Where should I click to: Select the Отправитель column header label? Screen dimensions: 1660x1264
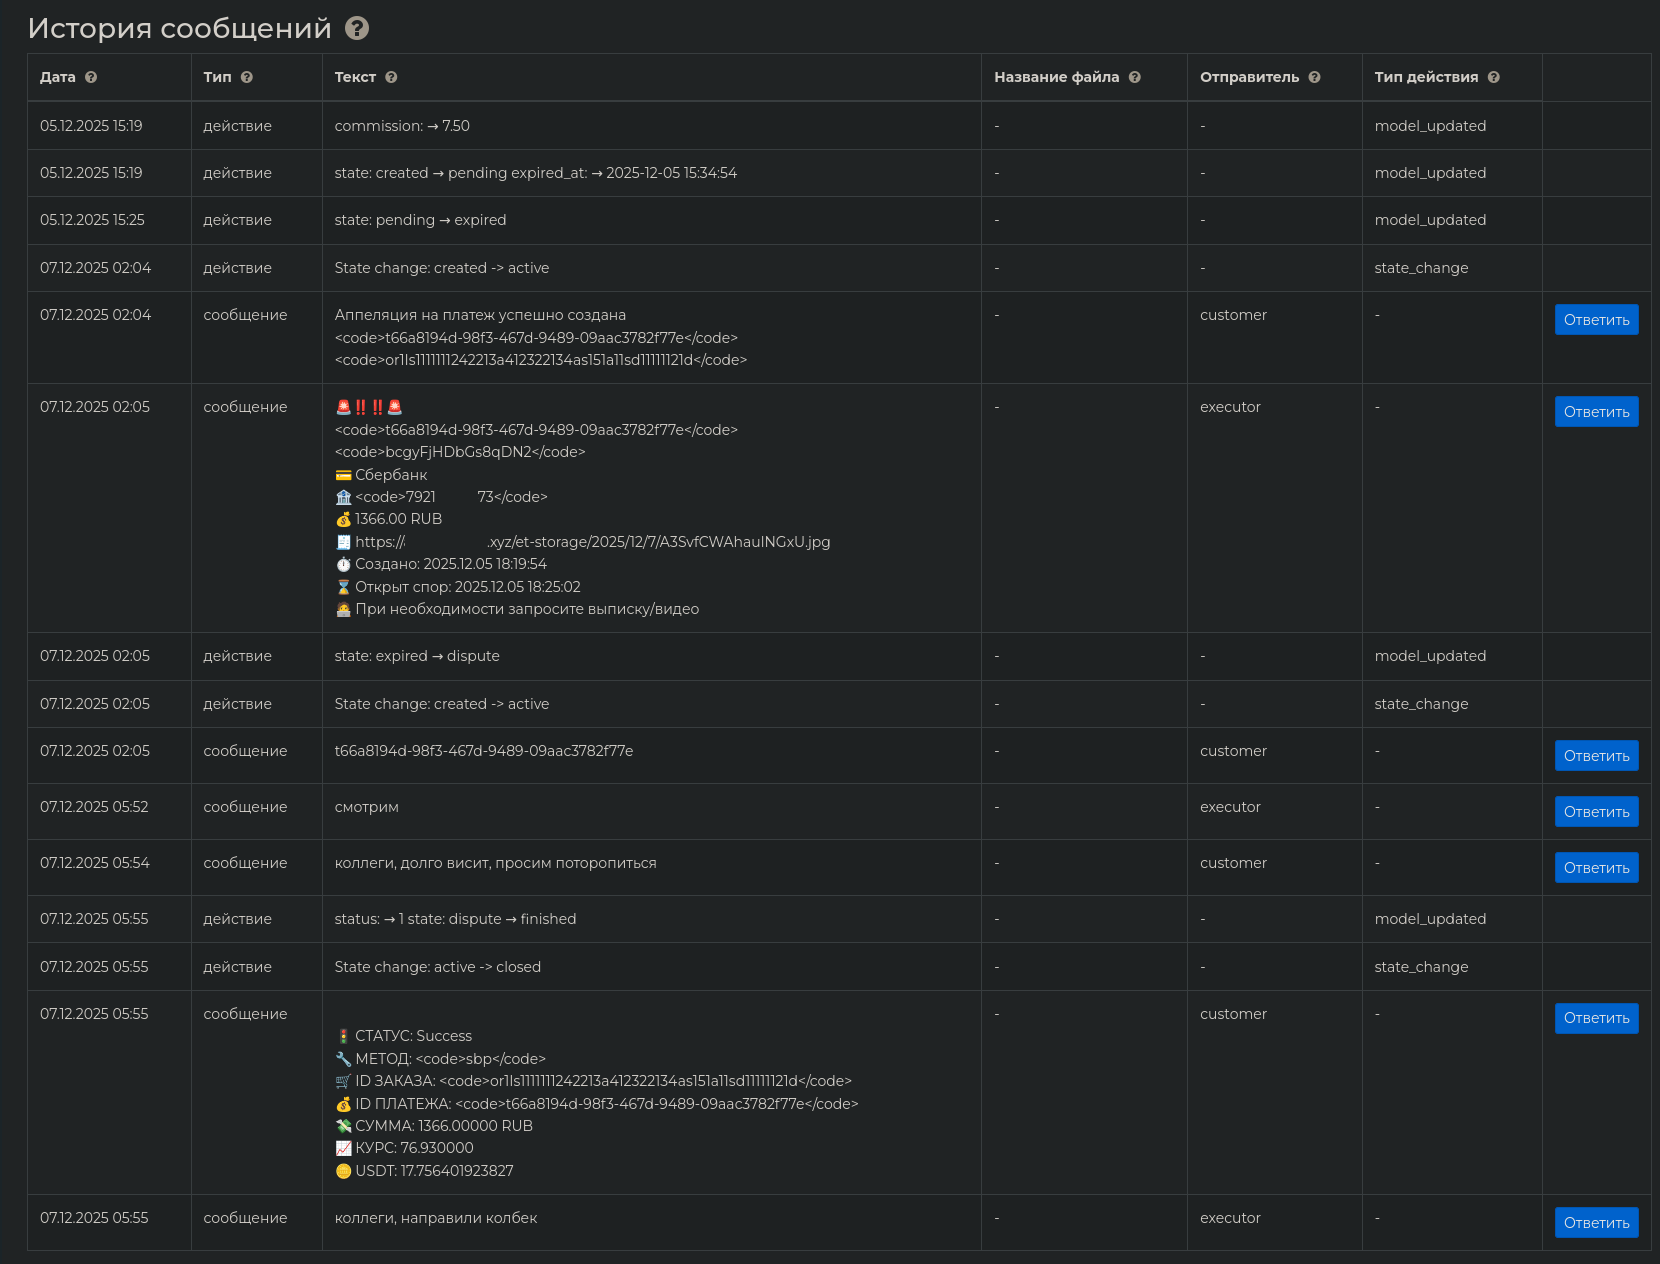(1250, 77)
